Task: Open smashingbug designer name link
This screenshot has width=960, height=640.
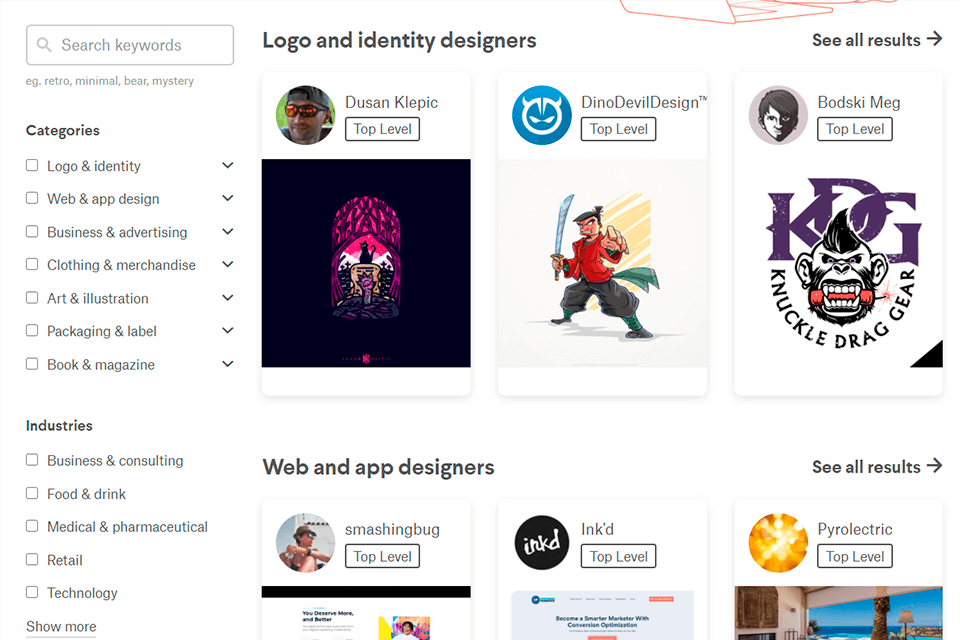Action: point(392,529)
